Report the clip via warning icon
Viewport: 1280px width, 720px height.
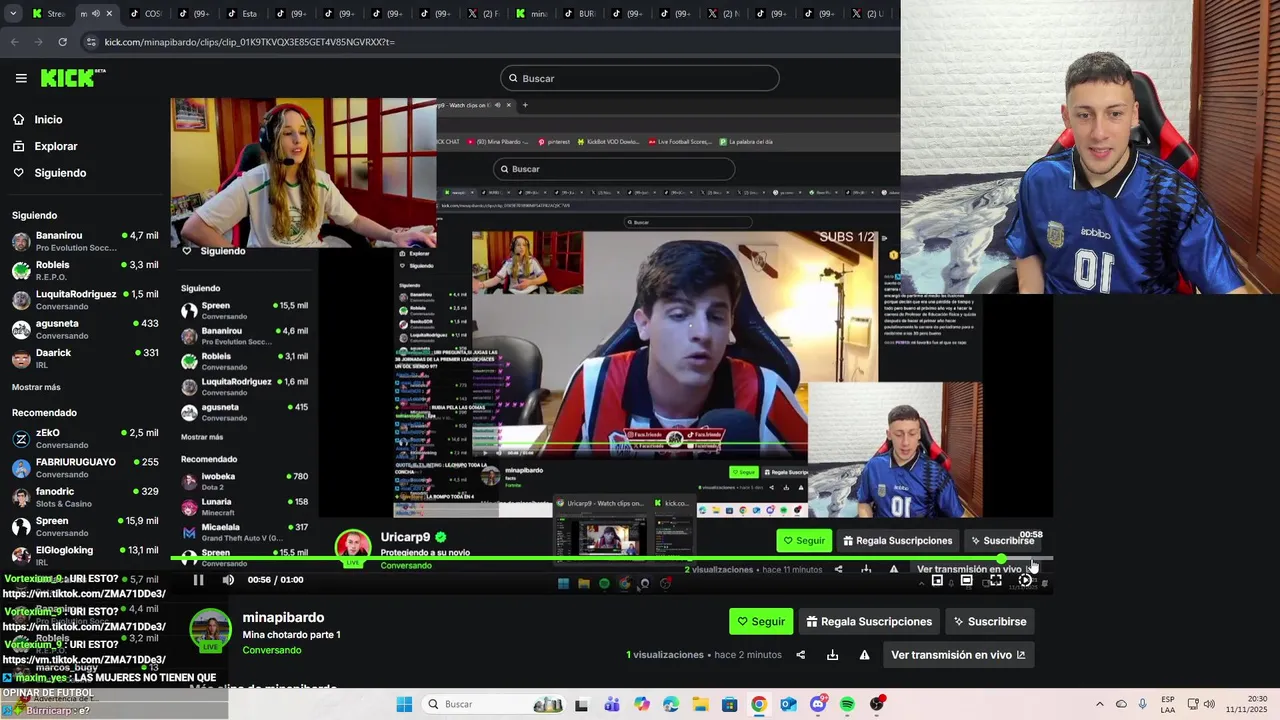click(864, 655)
